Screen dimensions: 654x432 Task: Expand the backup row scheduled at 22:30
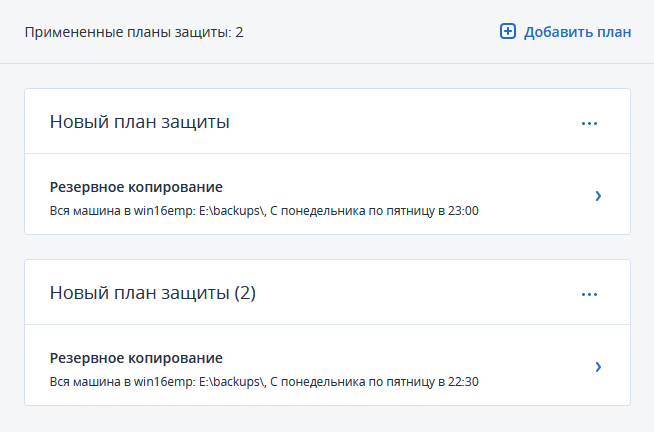(x=598, y=367)
